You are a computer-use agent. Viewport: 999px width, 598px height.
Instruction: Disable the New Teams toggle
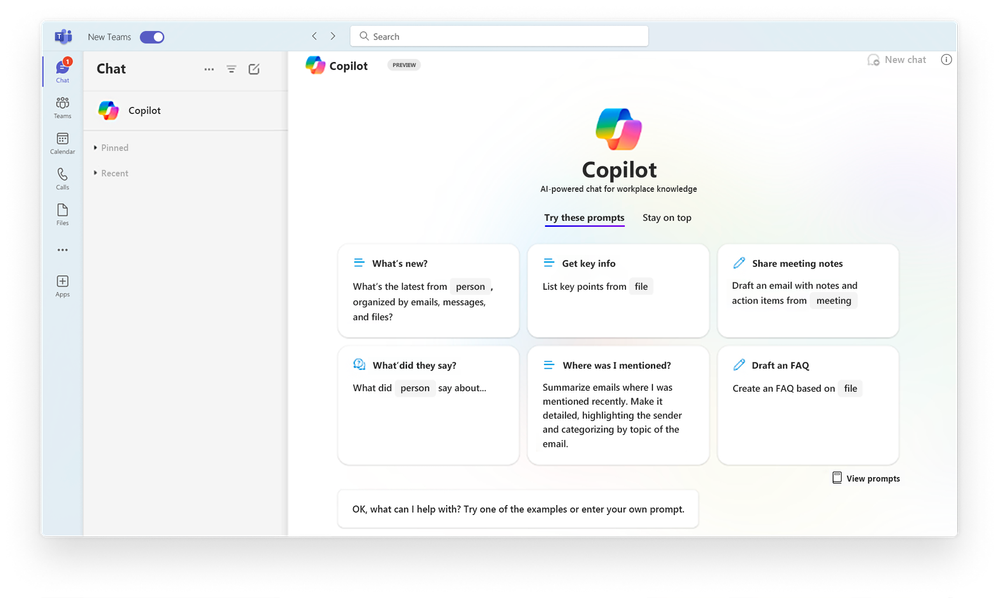(x=151, y=36)
